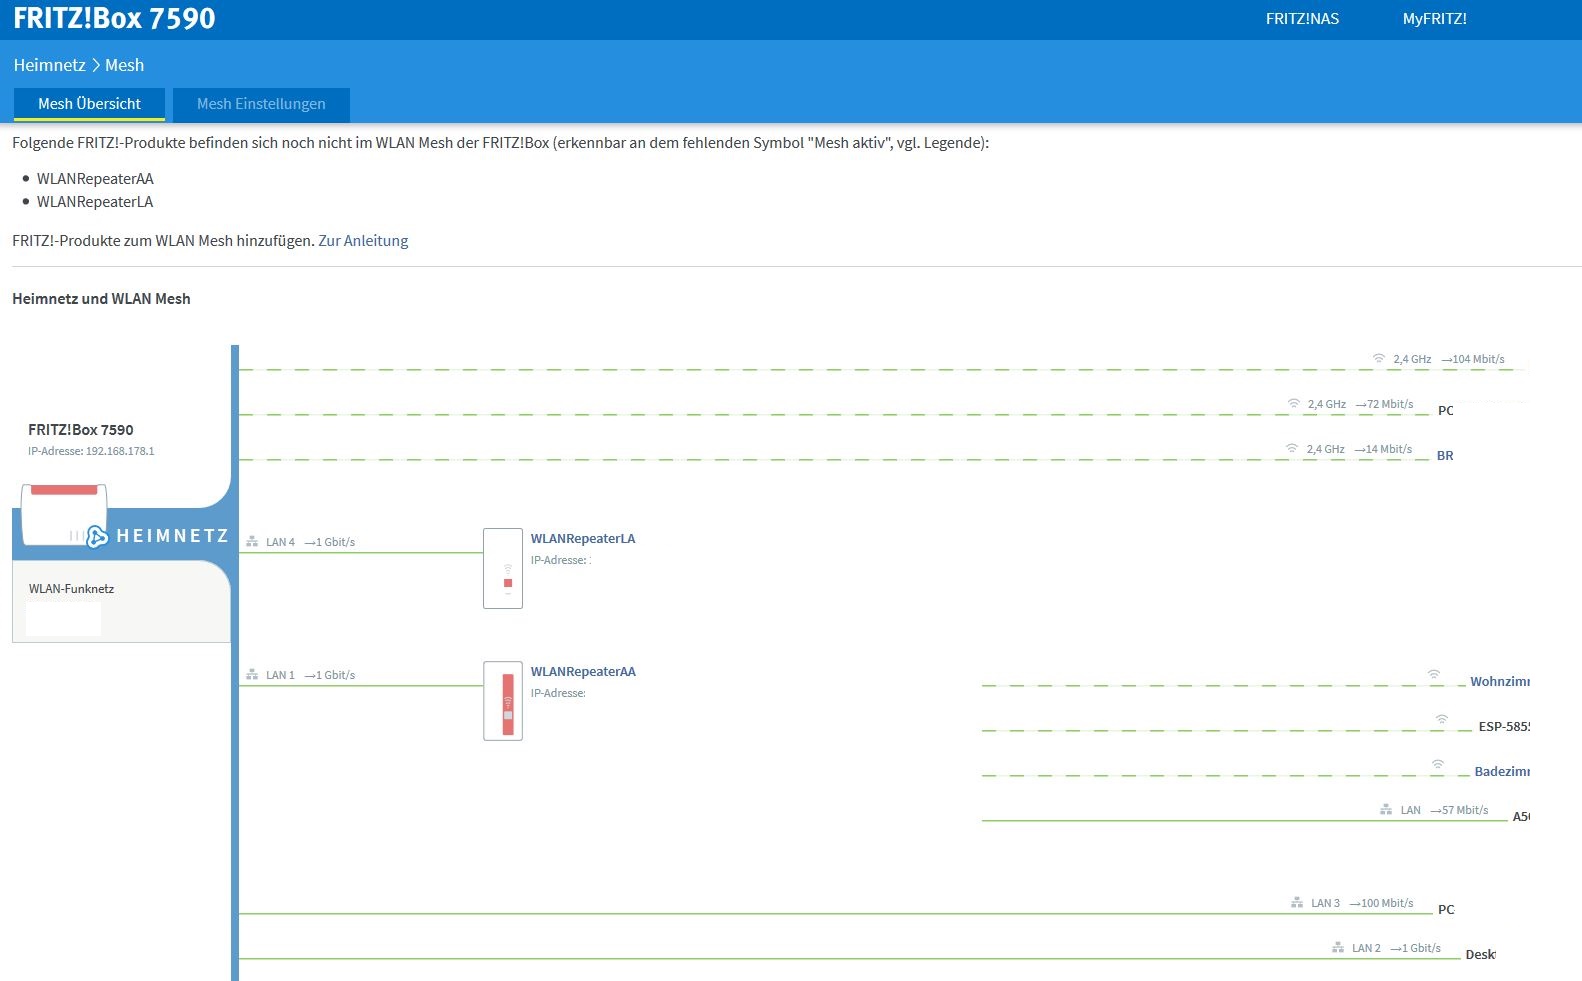Click the HEIMNETZ label
This screenshot has width=1582, height=981.
[x=173, y=536]
